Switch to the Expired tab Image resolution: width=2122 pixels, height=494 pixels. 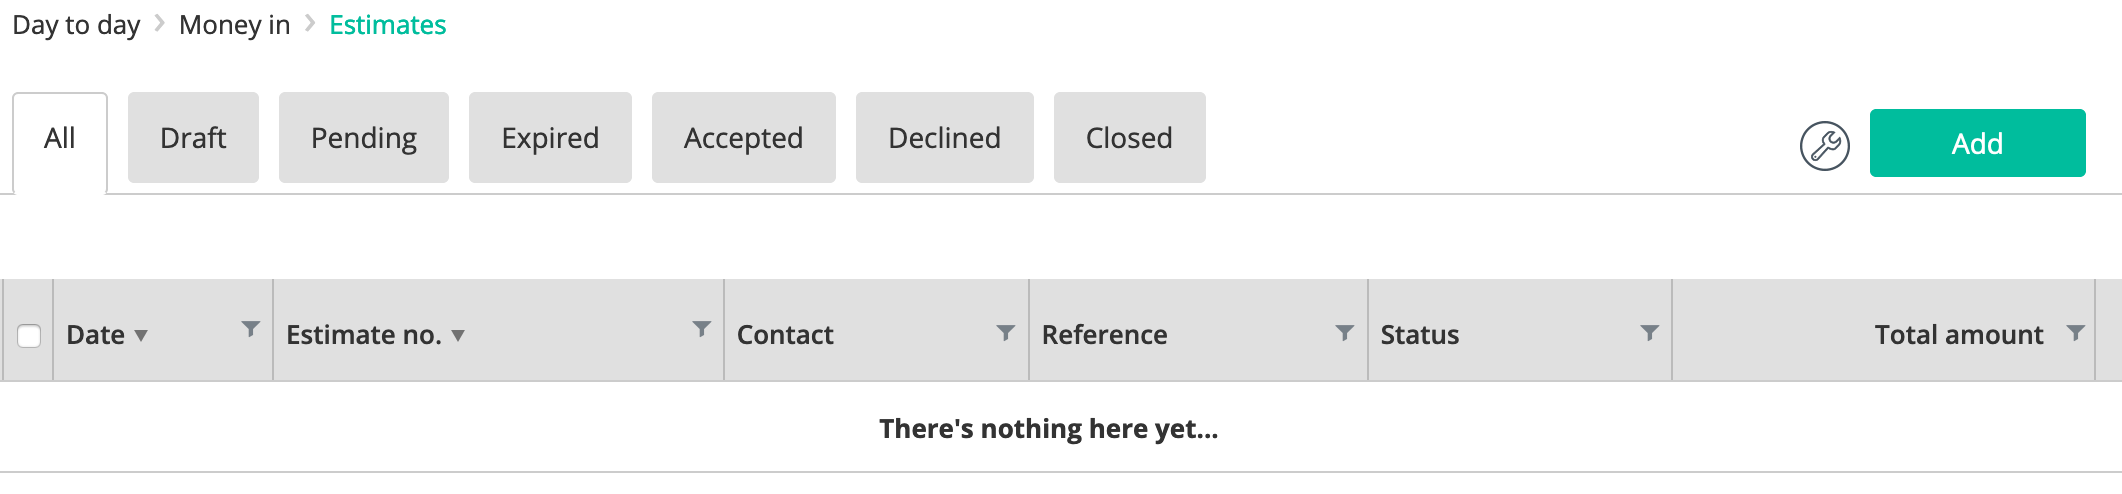(550, 137)
